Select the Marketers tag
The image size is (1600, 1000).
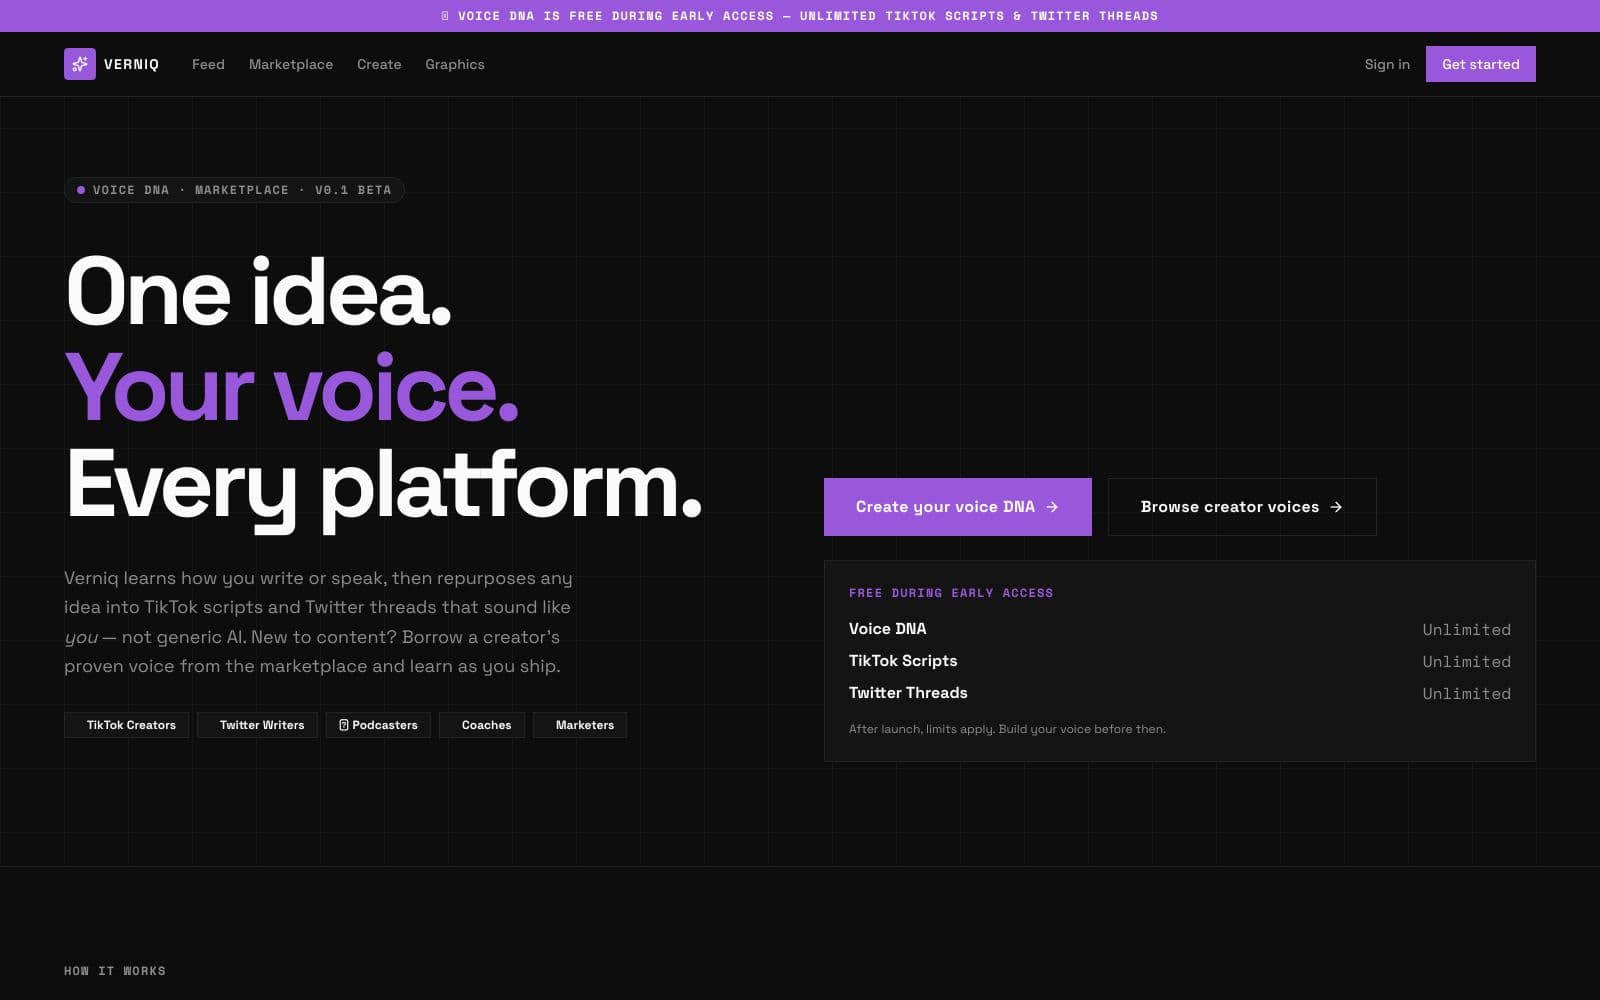(580, 725)
